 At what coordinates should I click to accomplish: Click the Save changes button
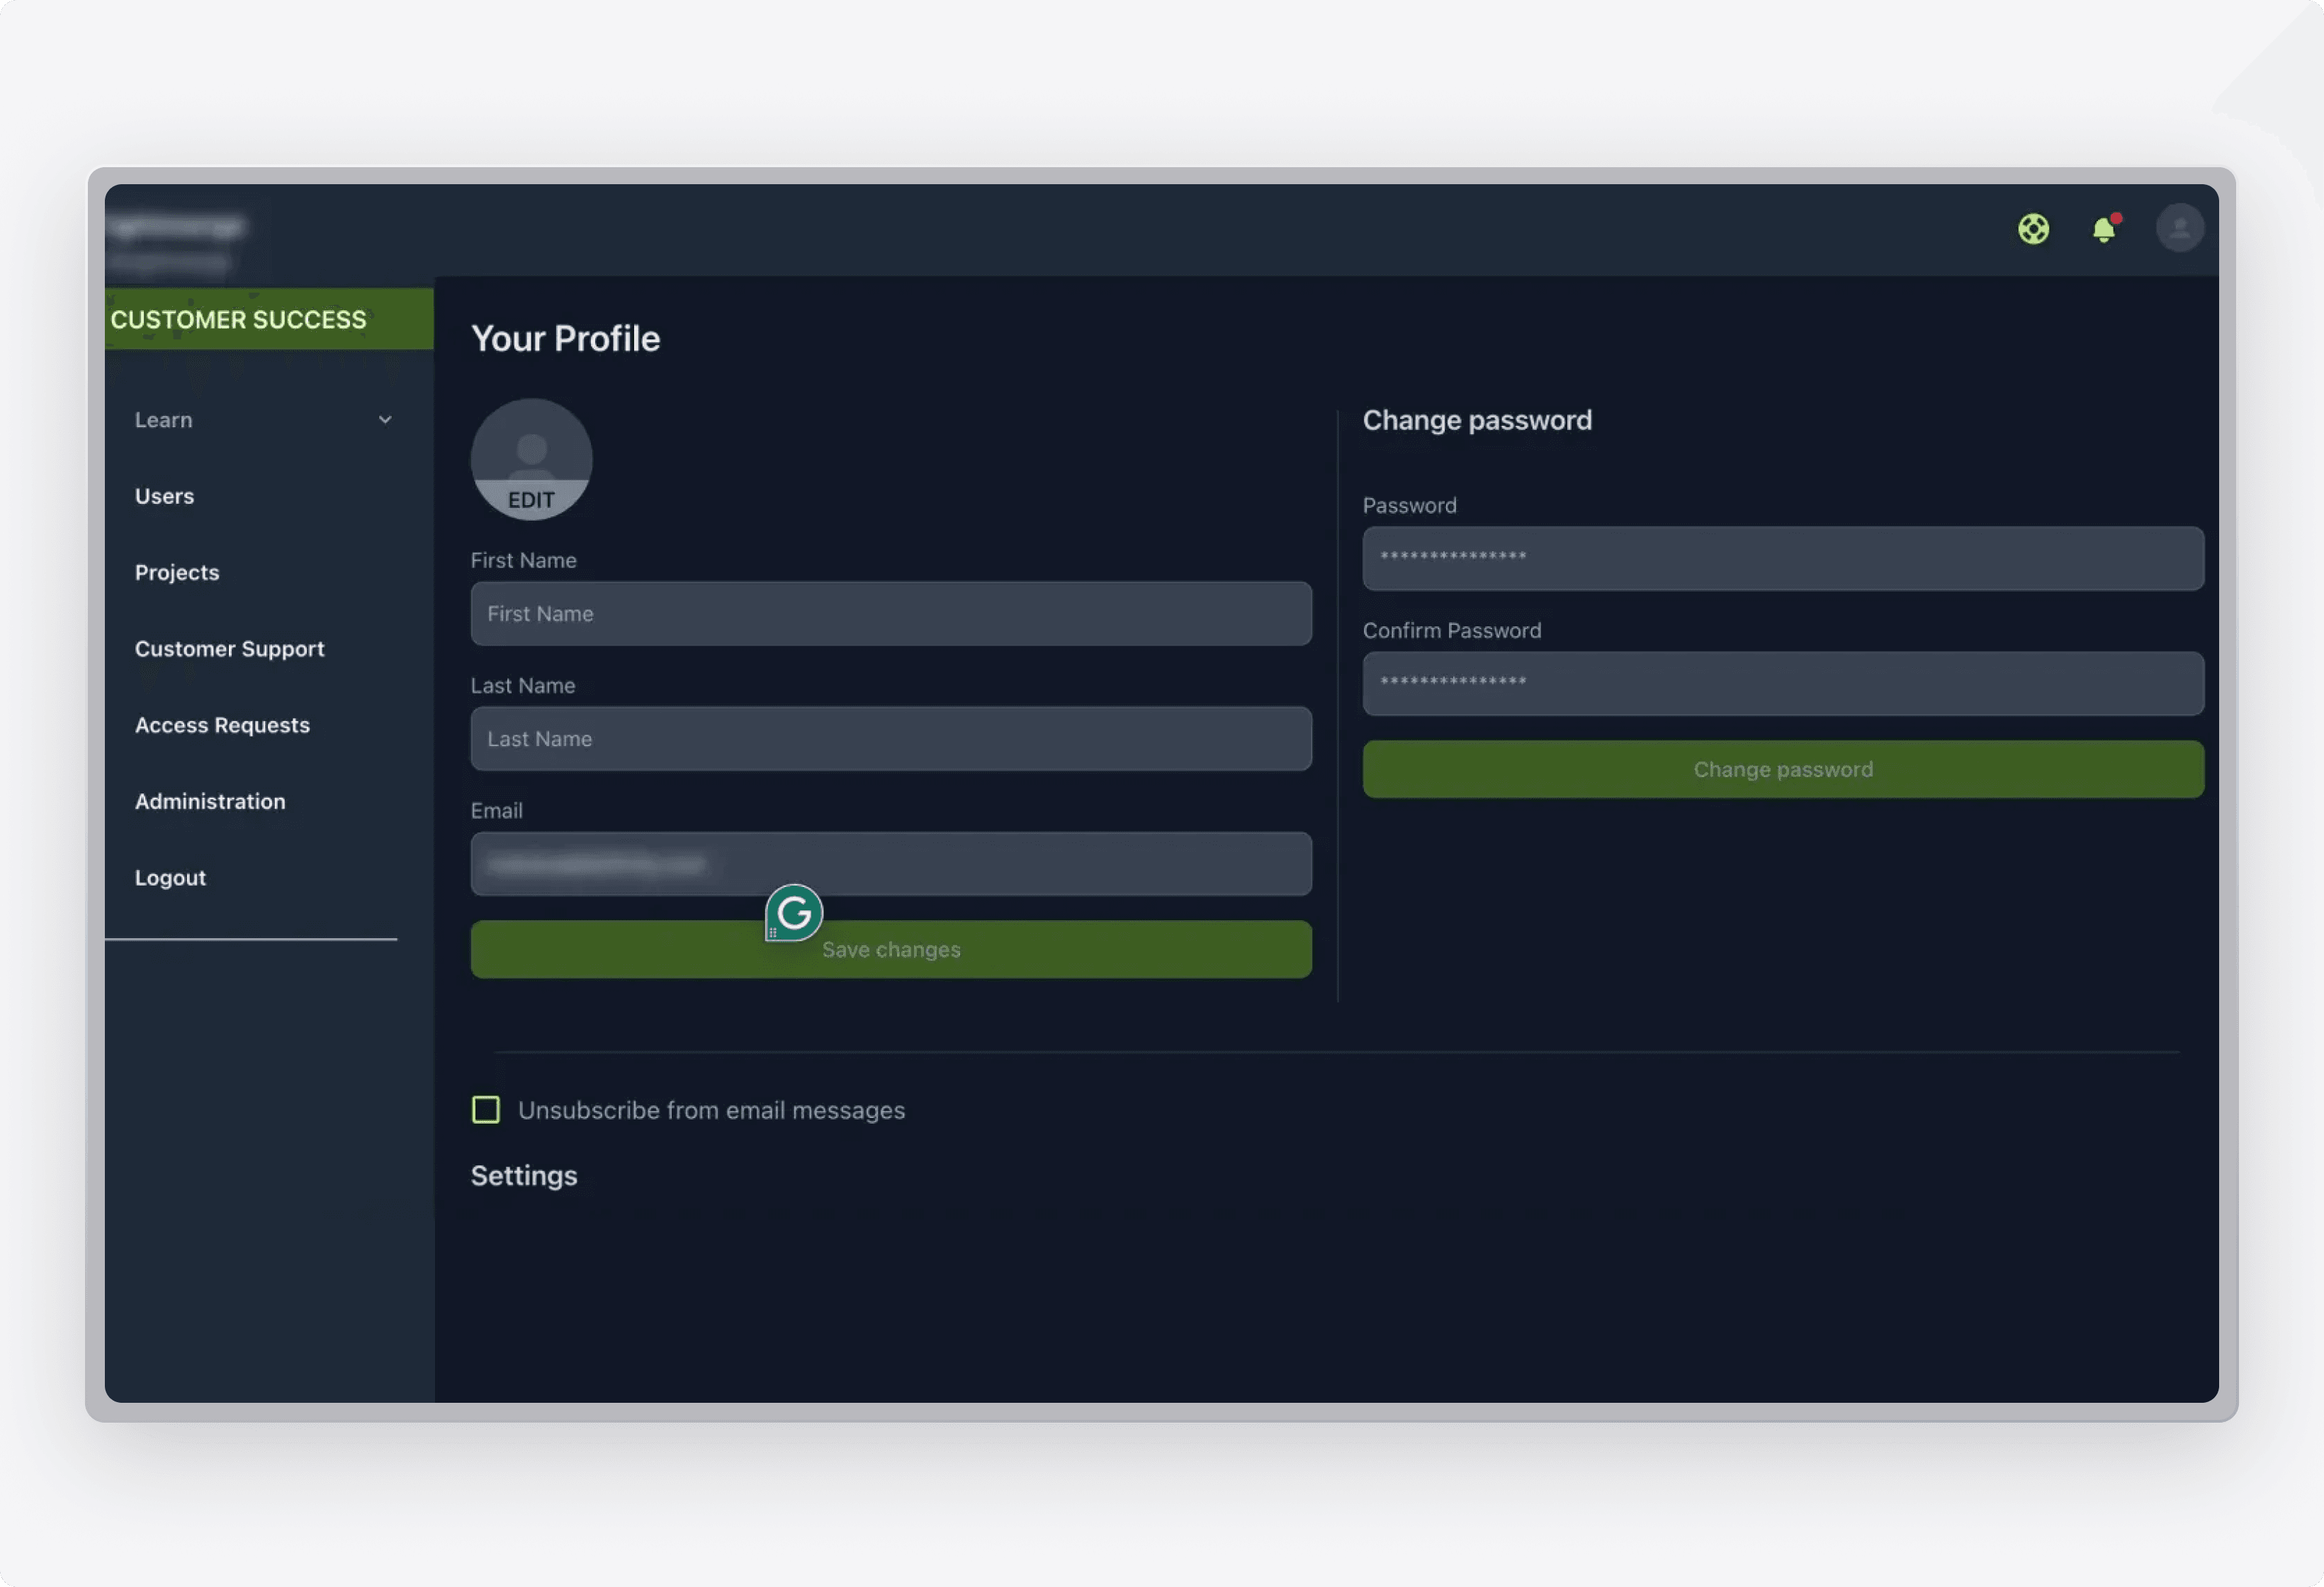[891, 949]
